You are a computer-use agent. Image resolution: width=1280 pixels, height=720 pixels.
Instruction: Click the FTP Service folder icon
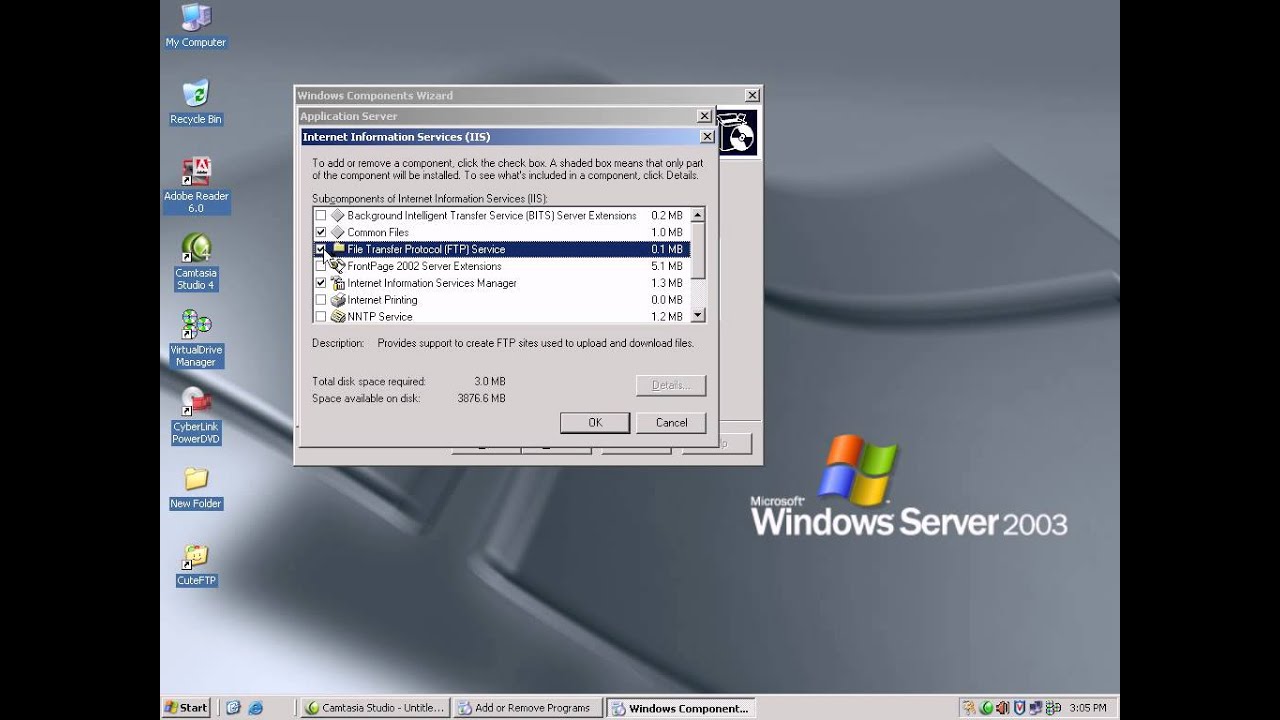(x=338, y=249)
